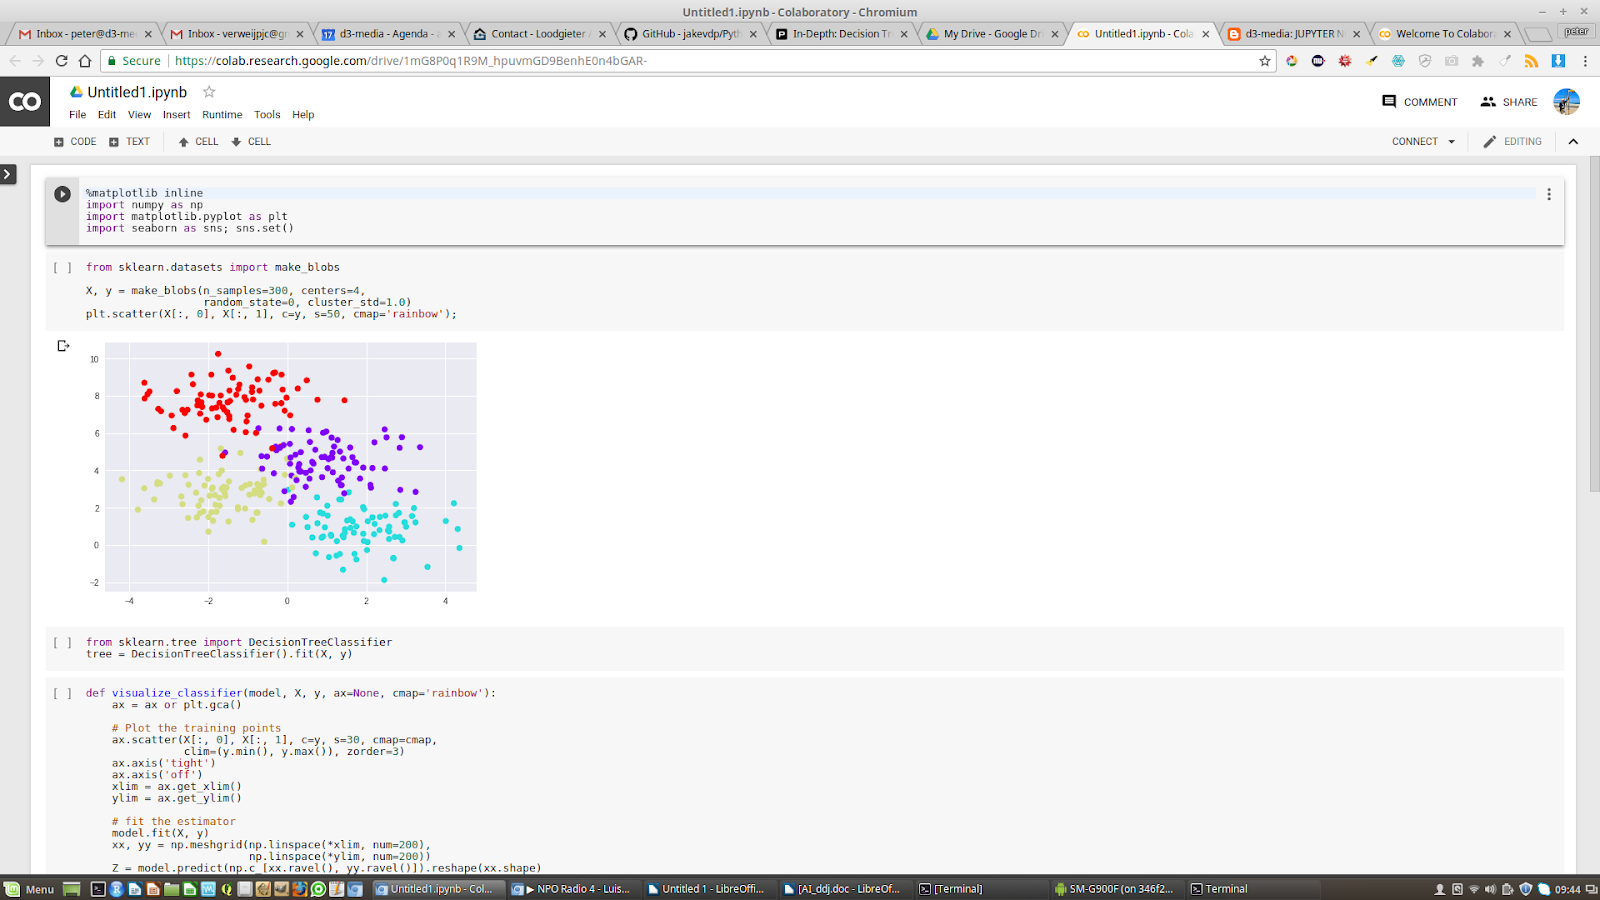Collapse the header with the chevron toggle
The height and width of the screenshot is (900, 1600).
(x=1575, y=141)
